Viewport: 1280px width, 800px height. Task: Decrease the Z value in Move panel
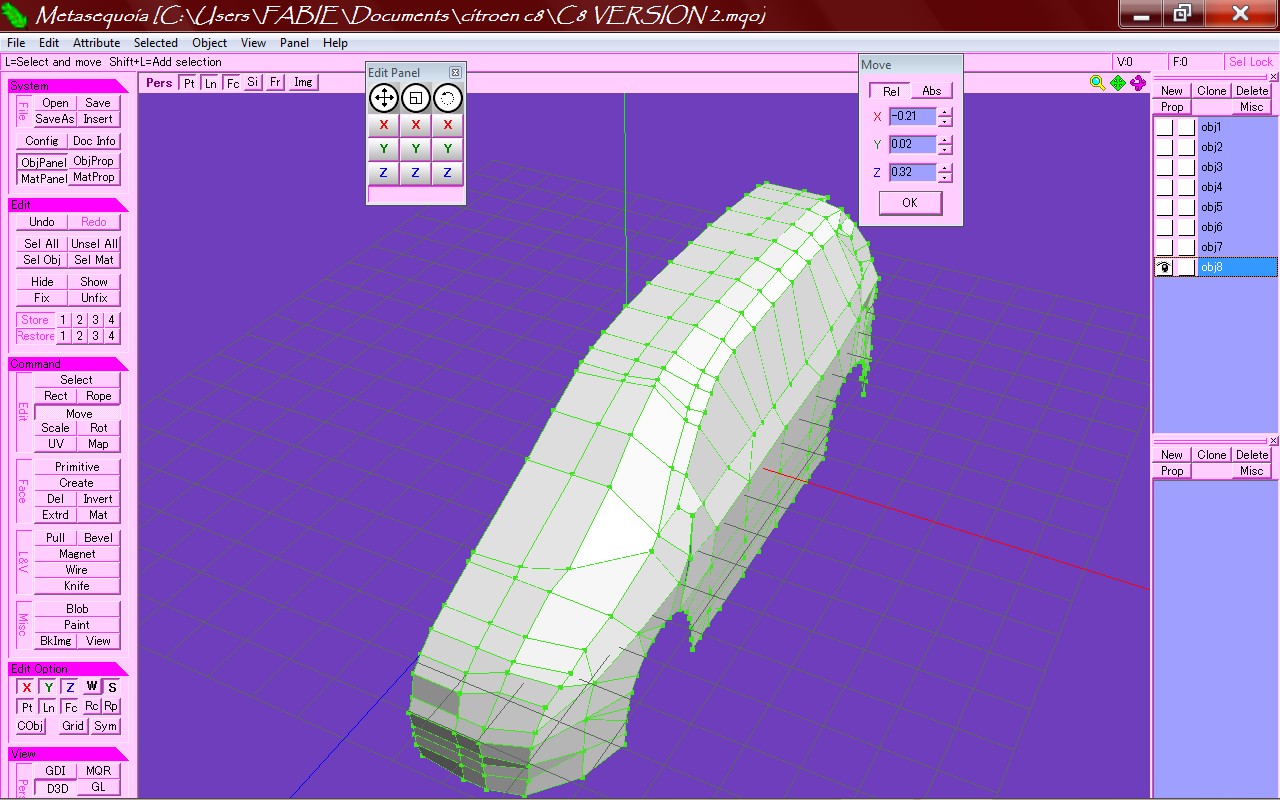945,178
